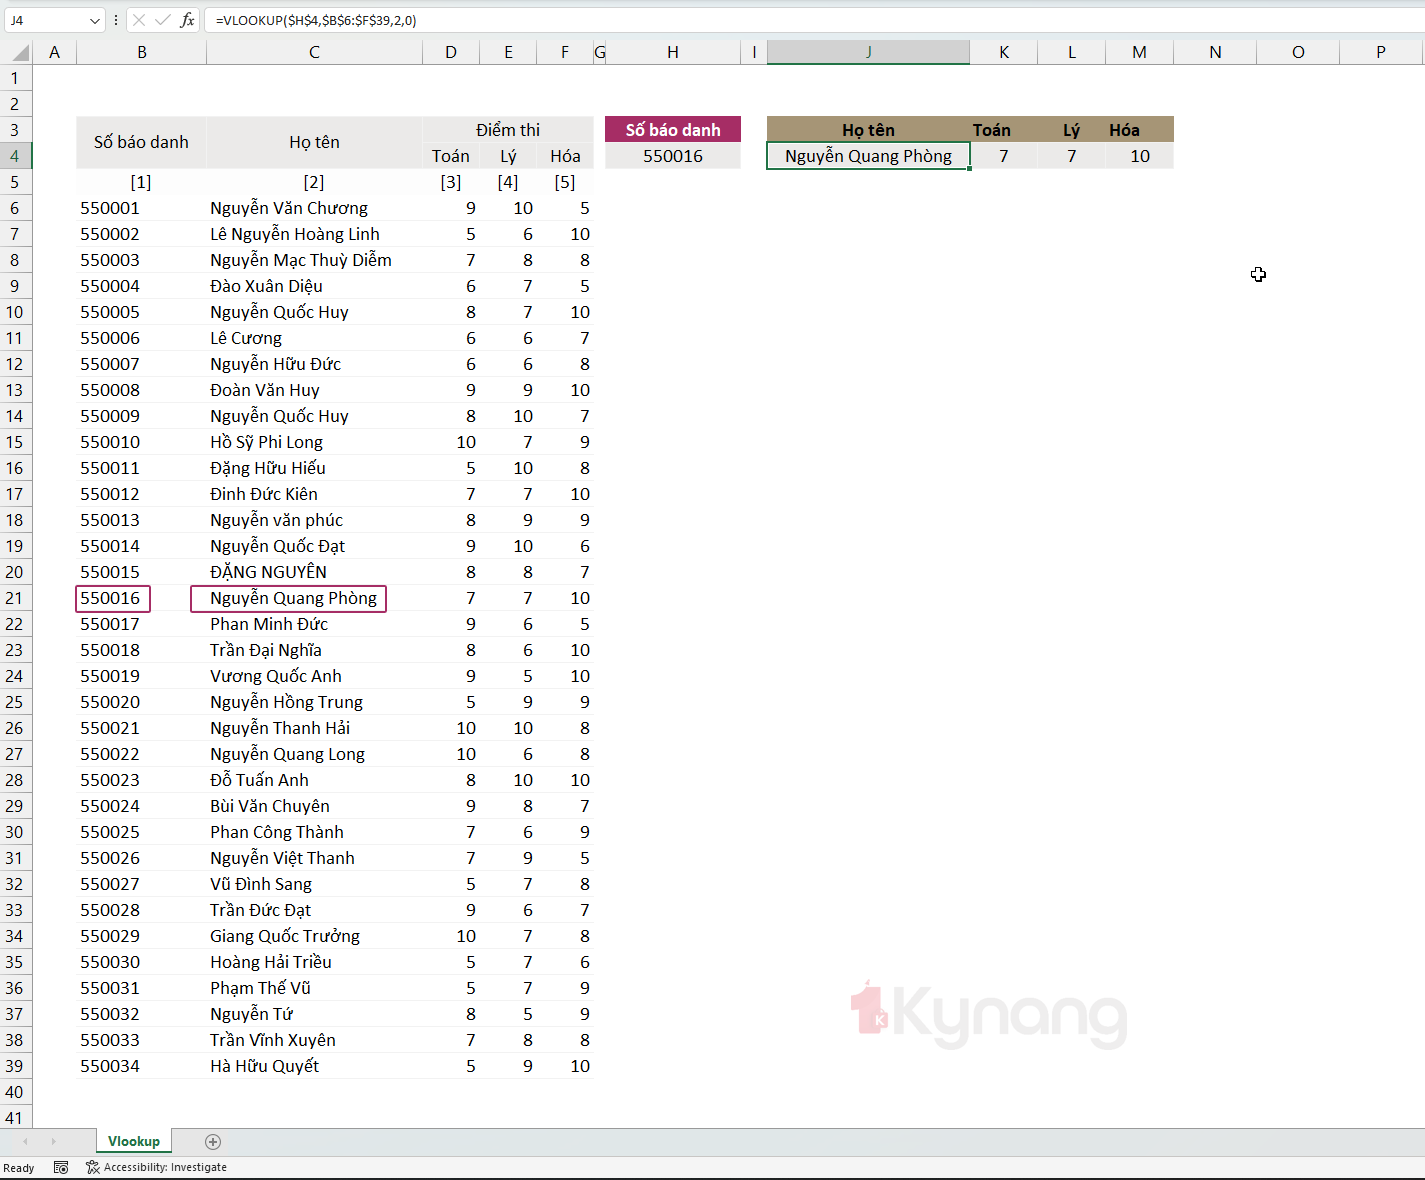The width and height of the screenshot is (1425, 1180).
Task: Click the 'Lý' result header in L3
Action: coord(1072,130)
